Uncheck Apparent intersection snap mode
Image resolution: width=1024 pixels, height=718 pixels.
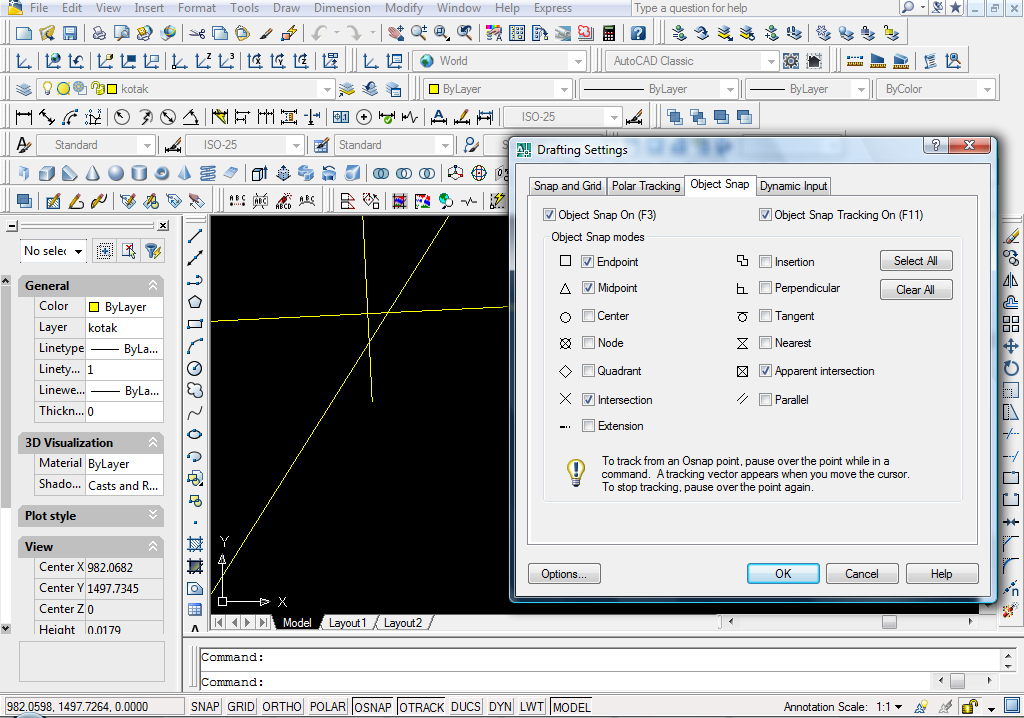click(x=765, y=370)
